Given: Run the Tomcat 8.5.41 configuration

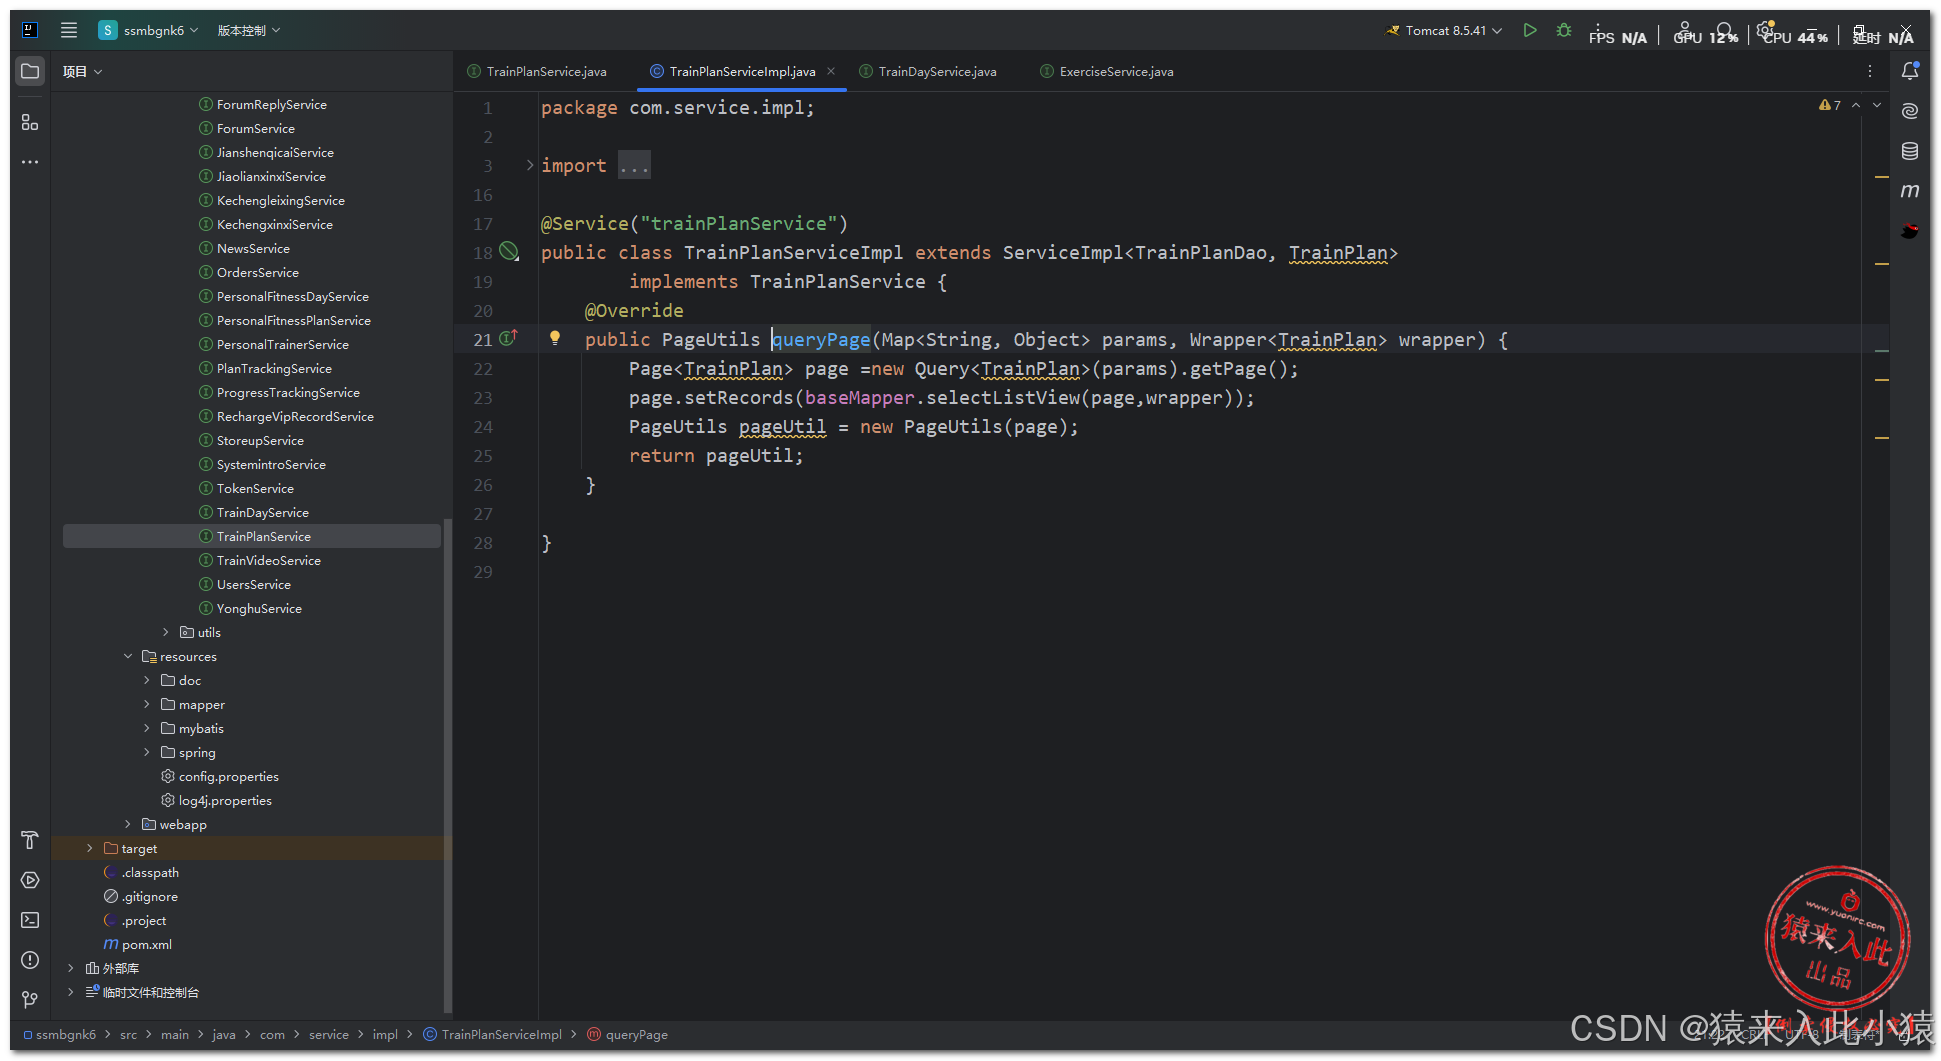Looking at the screenshot, I should pos(1530,30).
